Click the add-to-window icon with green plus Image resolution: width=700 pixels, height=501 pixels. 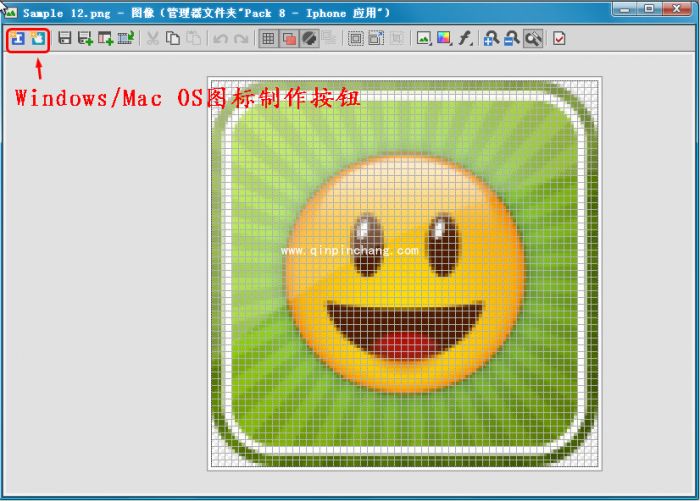click(x=105, y=38)
